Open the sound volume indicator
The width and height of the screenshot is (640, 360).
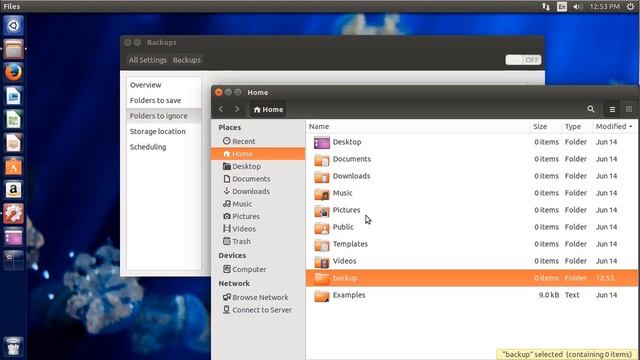578,6
